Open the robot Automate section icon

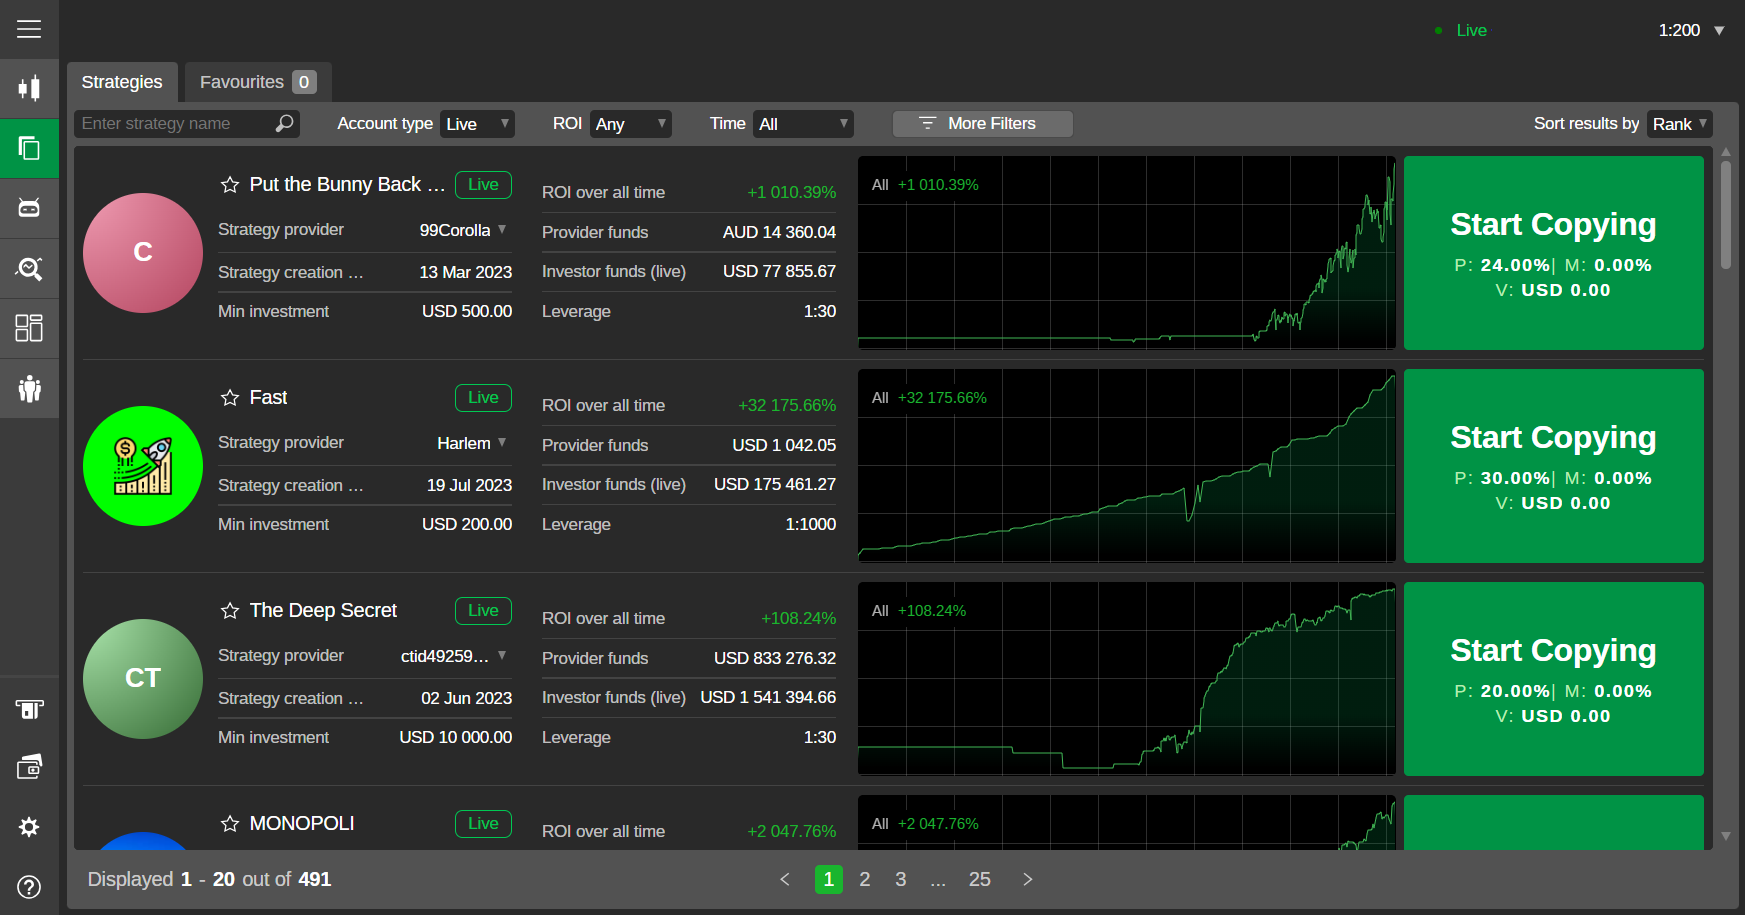coord(29,208)
